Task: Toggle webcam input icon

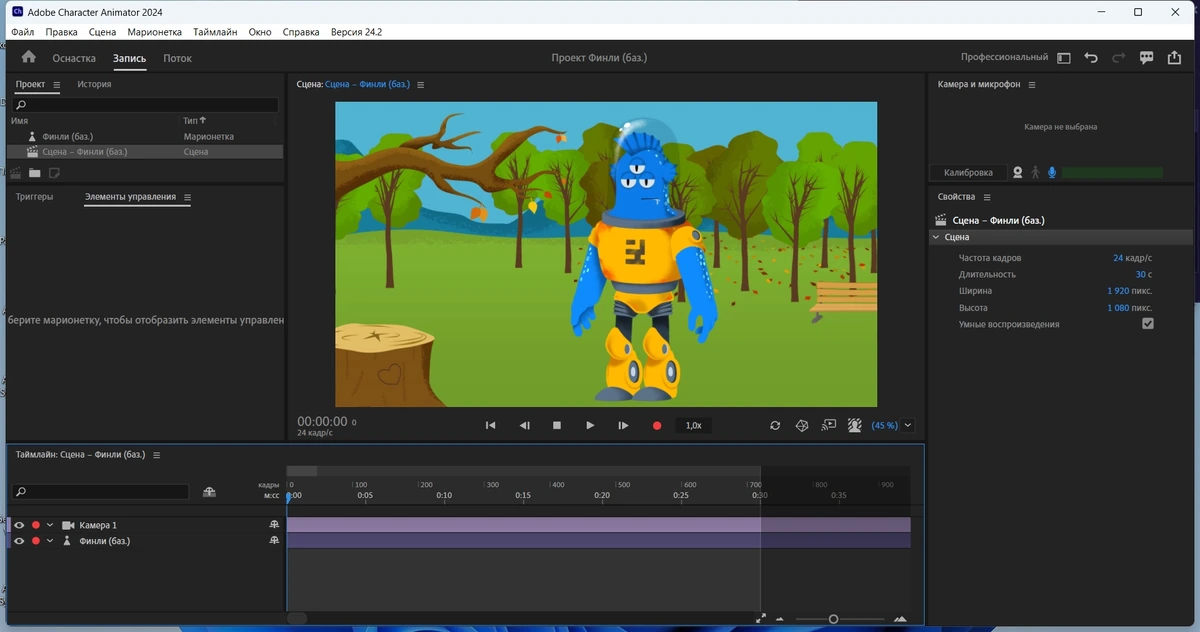Action: (x=1017, y=172)
